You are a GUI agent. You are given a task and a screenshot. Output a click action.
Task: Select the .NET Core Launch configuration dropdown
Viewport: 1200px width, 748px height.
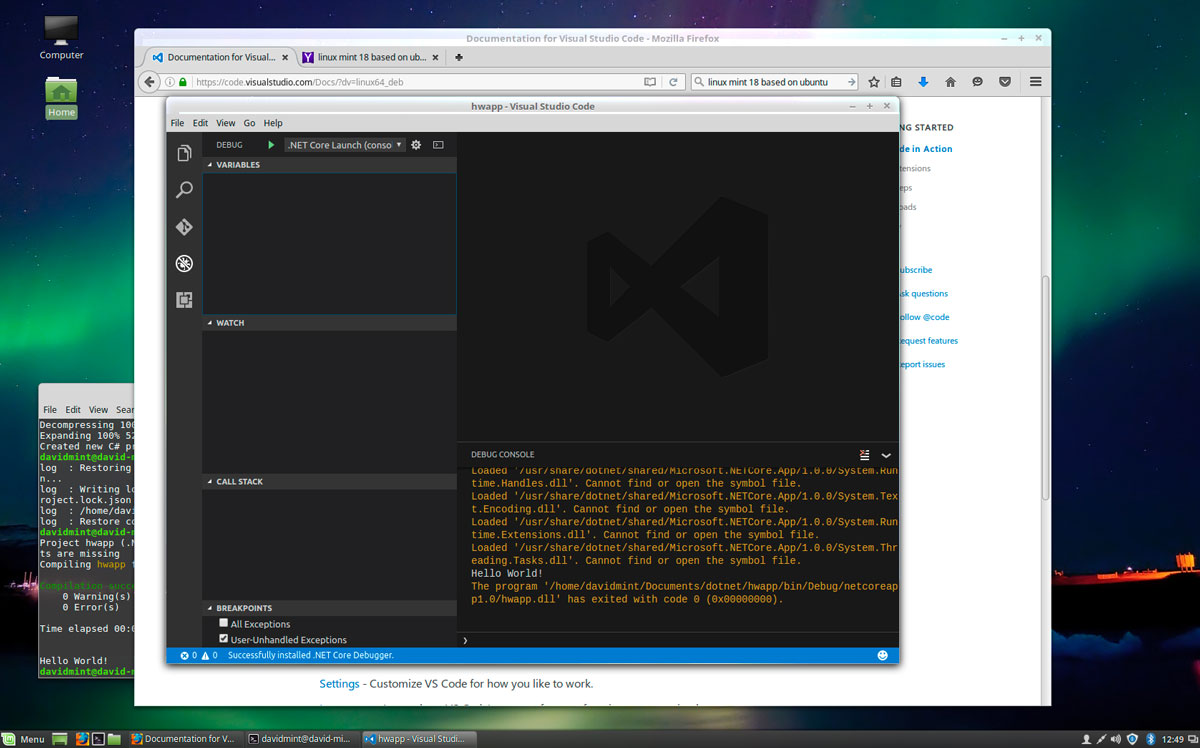tap(345, 145)
